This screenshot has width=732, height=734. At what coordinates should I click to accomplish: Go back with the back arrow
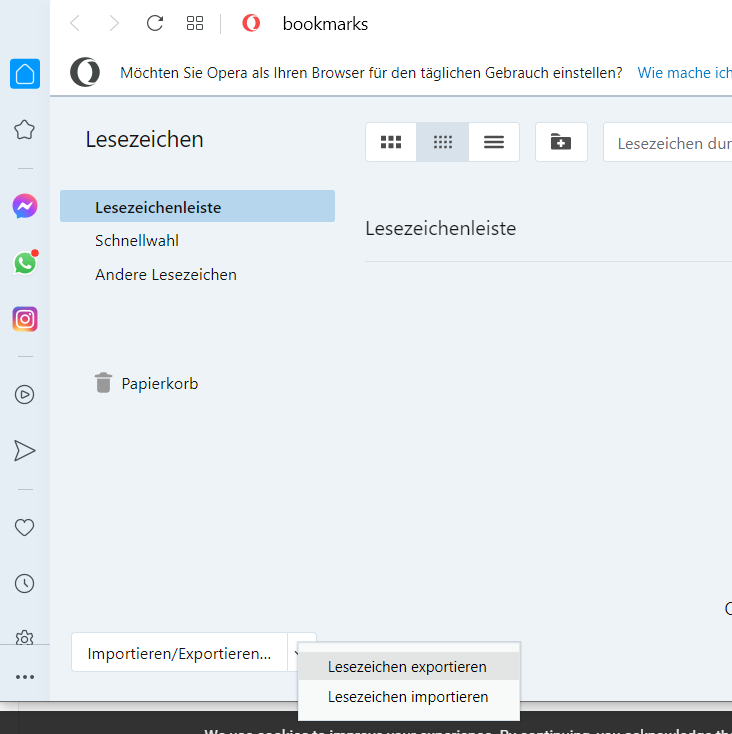tap(75, 23)
